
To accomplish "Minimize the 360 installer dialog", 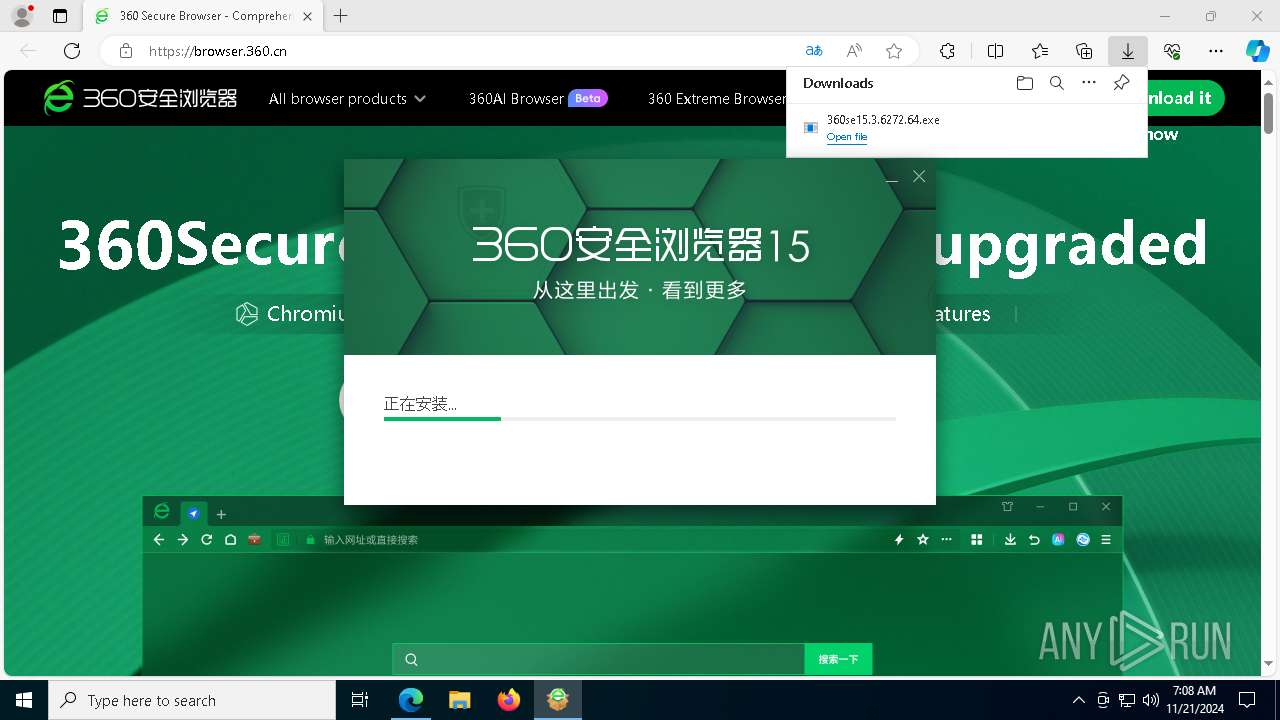I will tap(892, 177).
